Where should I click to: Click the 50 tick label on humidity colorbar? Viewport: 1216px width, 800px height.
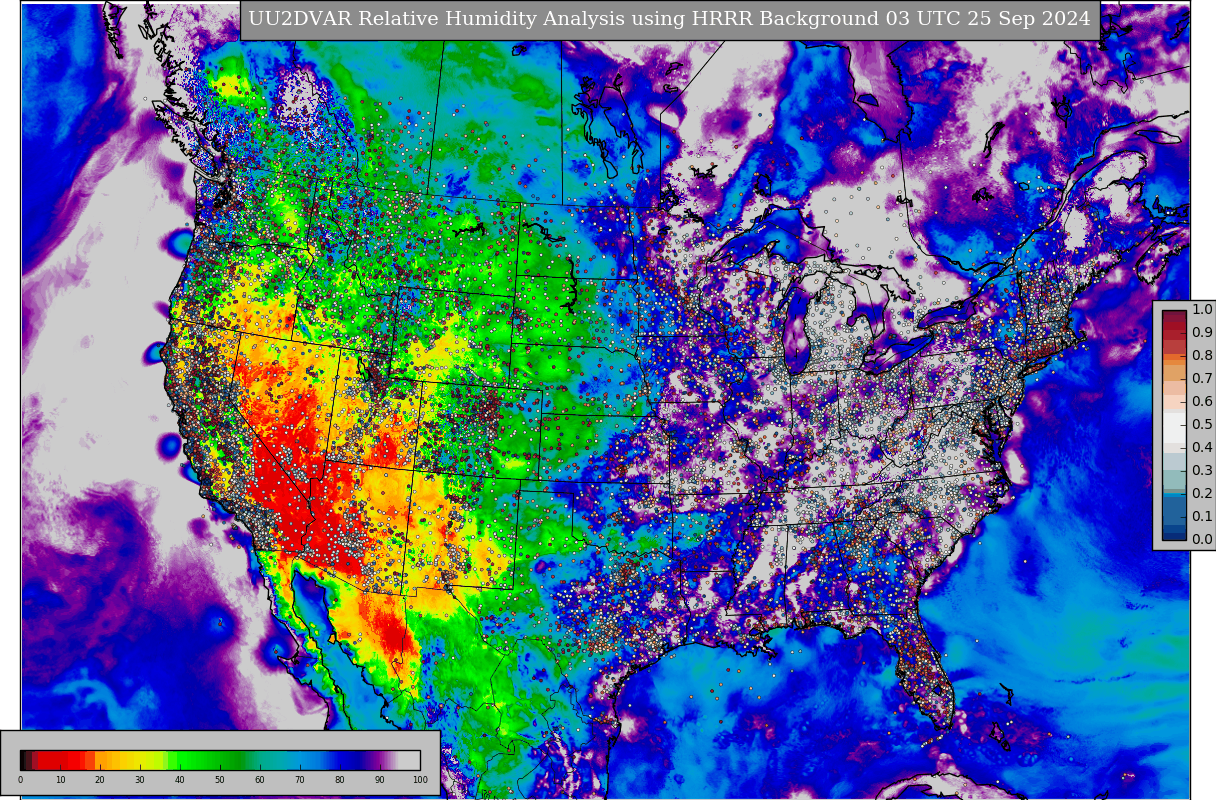220,780
